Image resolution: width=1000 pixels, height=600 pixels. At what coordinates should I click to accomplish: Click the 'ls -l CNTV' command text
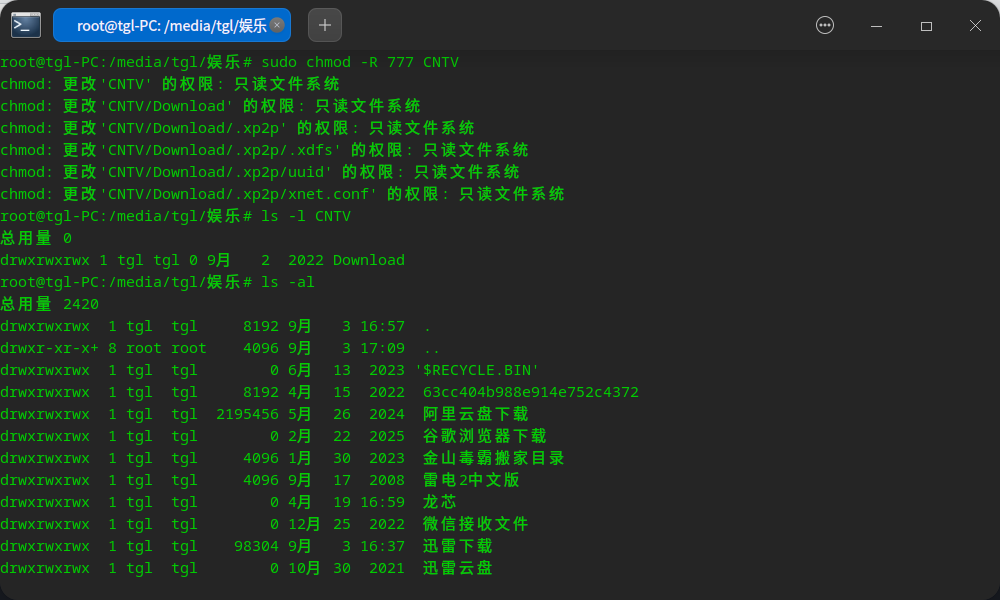[306, 216]
